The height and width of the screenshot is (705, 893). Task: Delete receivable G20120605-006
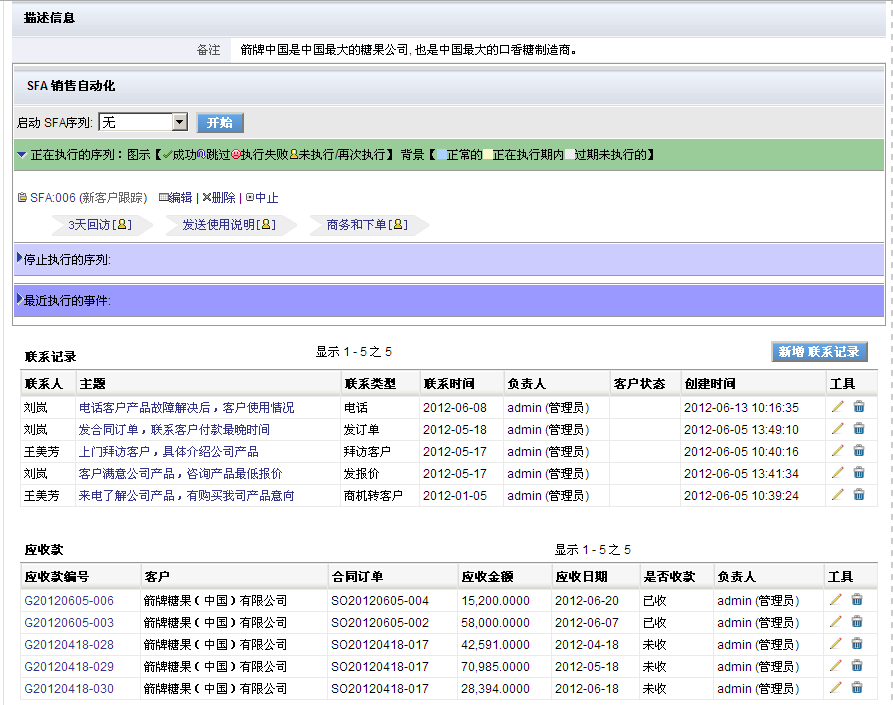(857, 600)
